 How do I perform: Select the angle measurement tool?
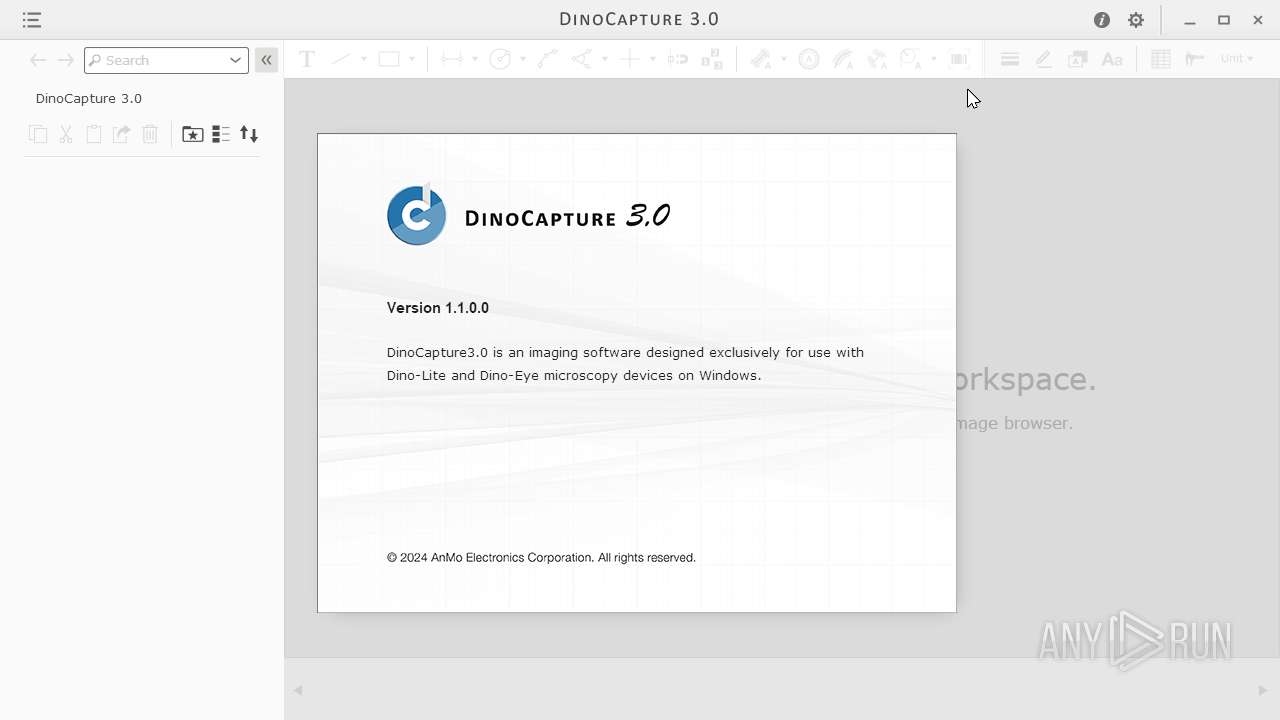tap(581, 59)
